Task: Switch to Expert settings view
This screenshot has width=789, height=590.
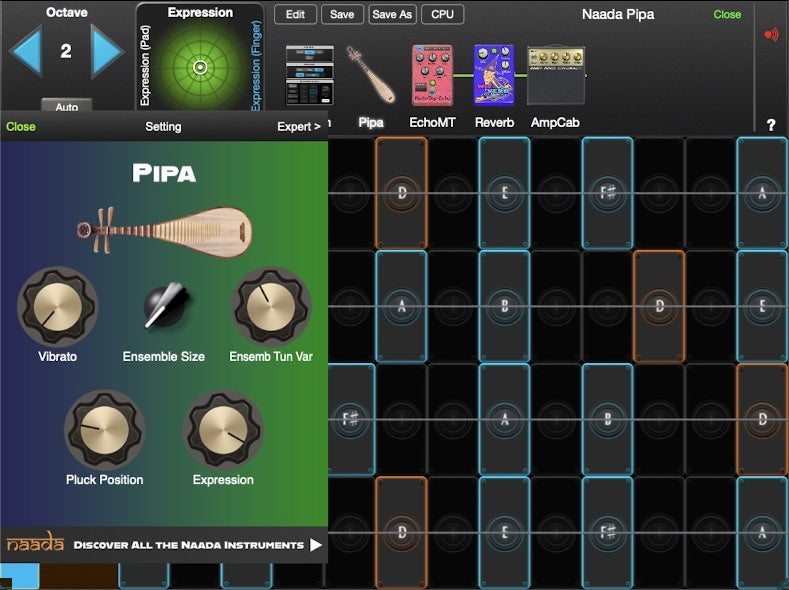Action: (299, 127)
